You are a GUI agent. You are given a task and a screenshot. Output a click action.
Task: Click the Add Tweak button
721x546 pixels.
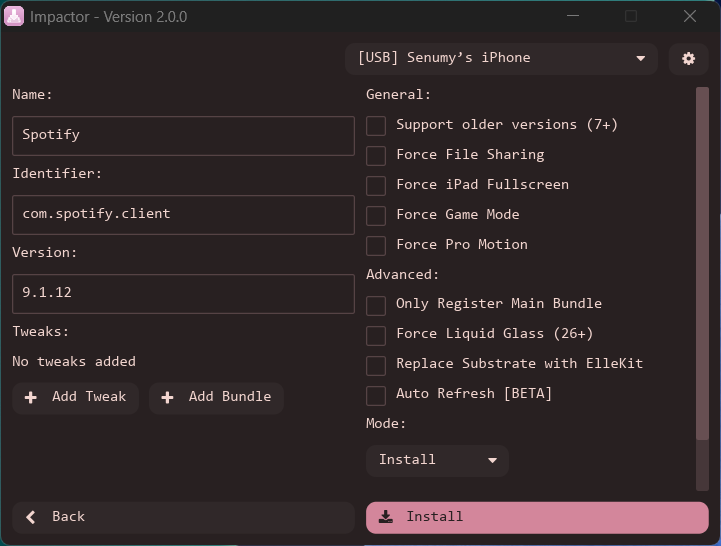[76, 397]
